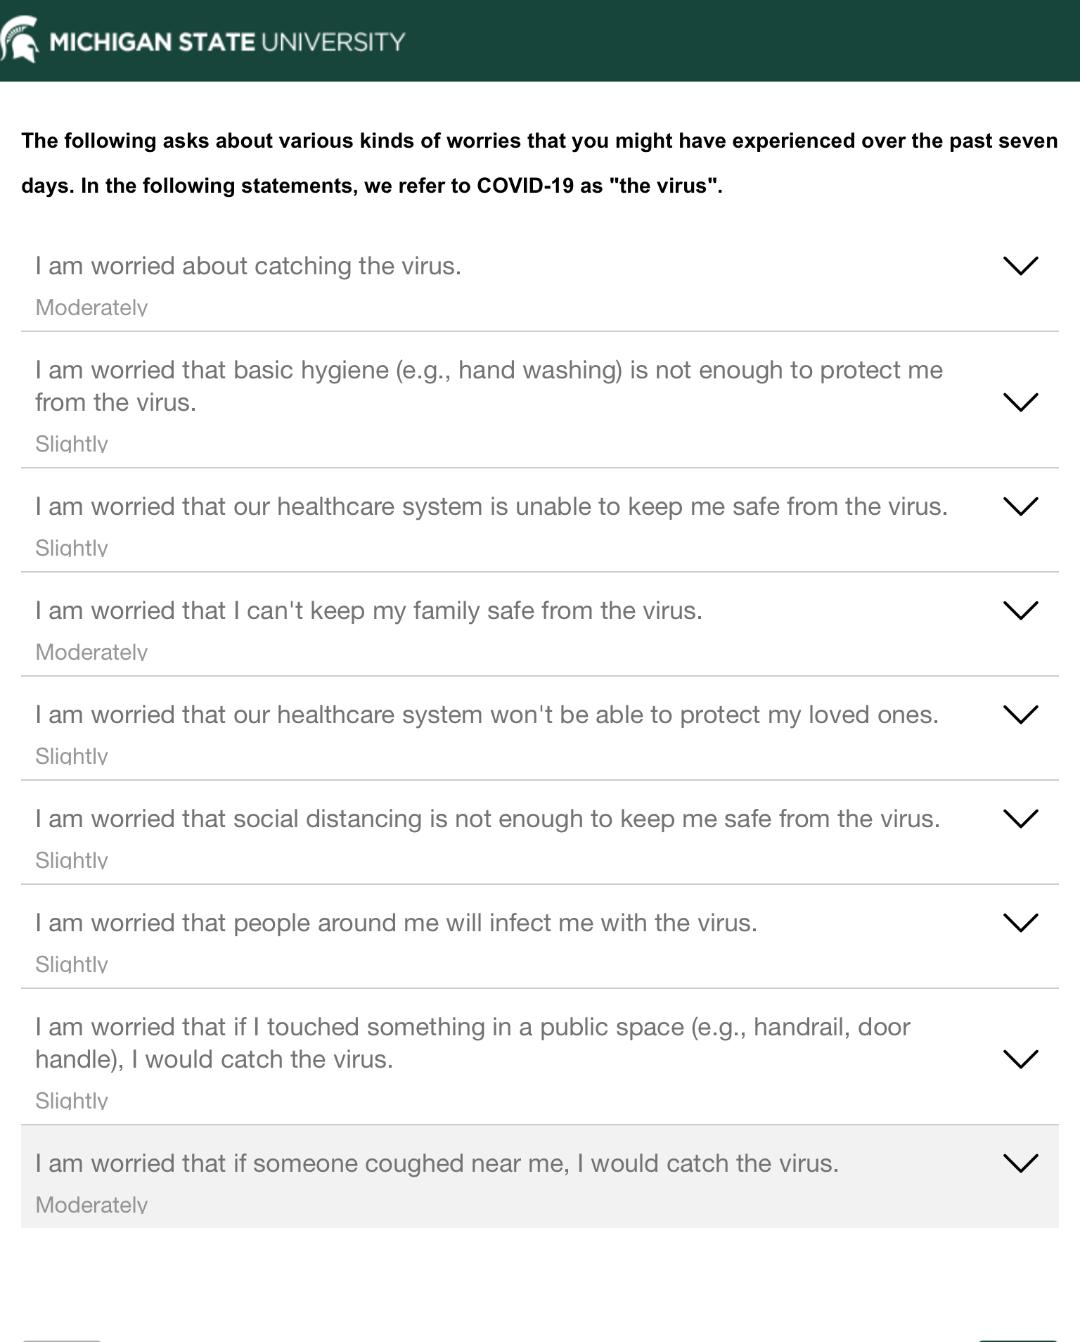Viewport: 1080px width, 1342px height.
Task: Click the chevron beside the public space handrail question
Action: pyautogui.click(x=1020, y=1059)
